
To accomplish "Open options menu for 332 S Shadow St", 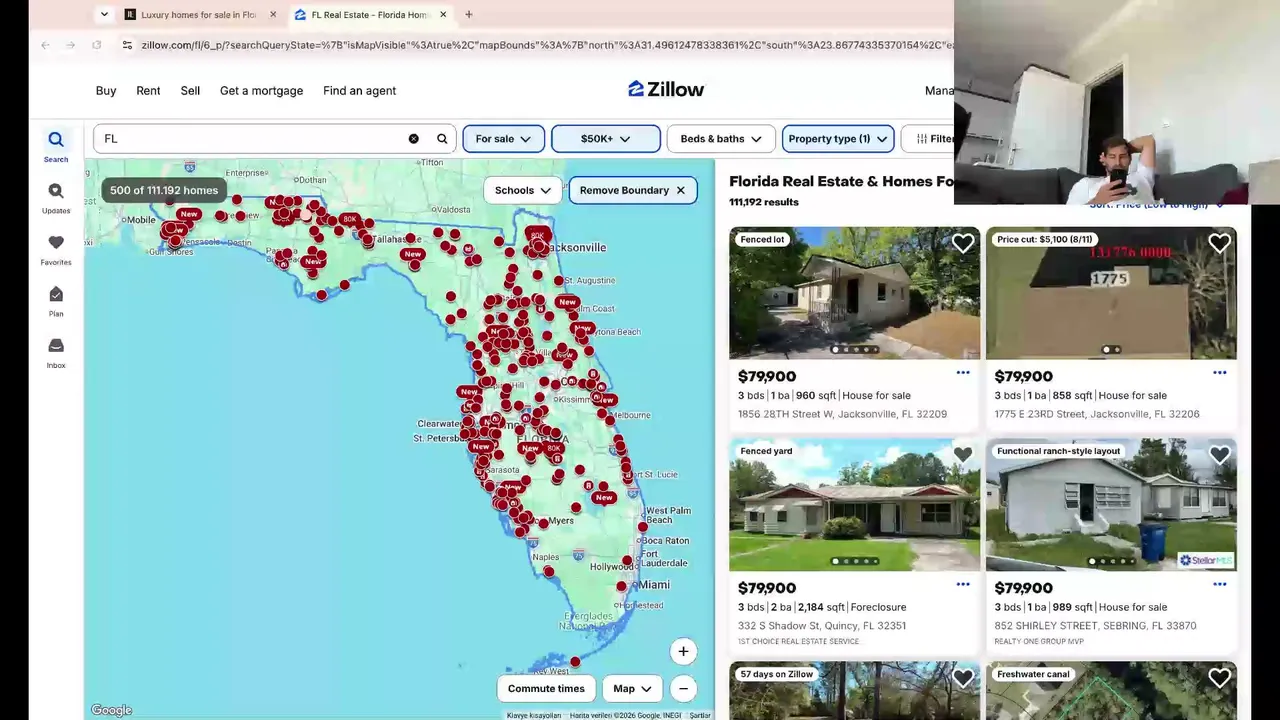I will point(963,585).
